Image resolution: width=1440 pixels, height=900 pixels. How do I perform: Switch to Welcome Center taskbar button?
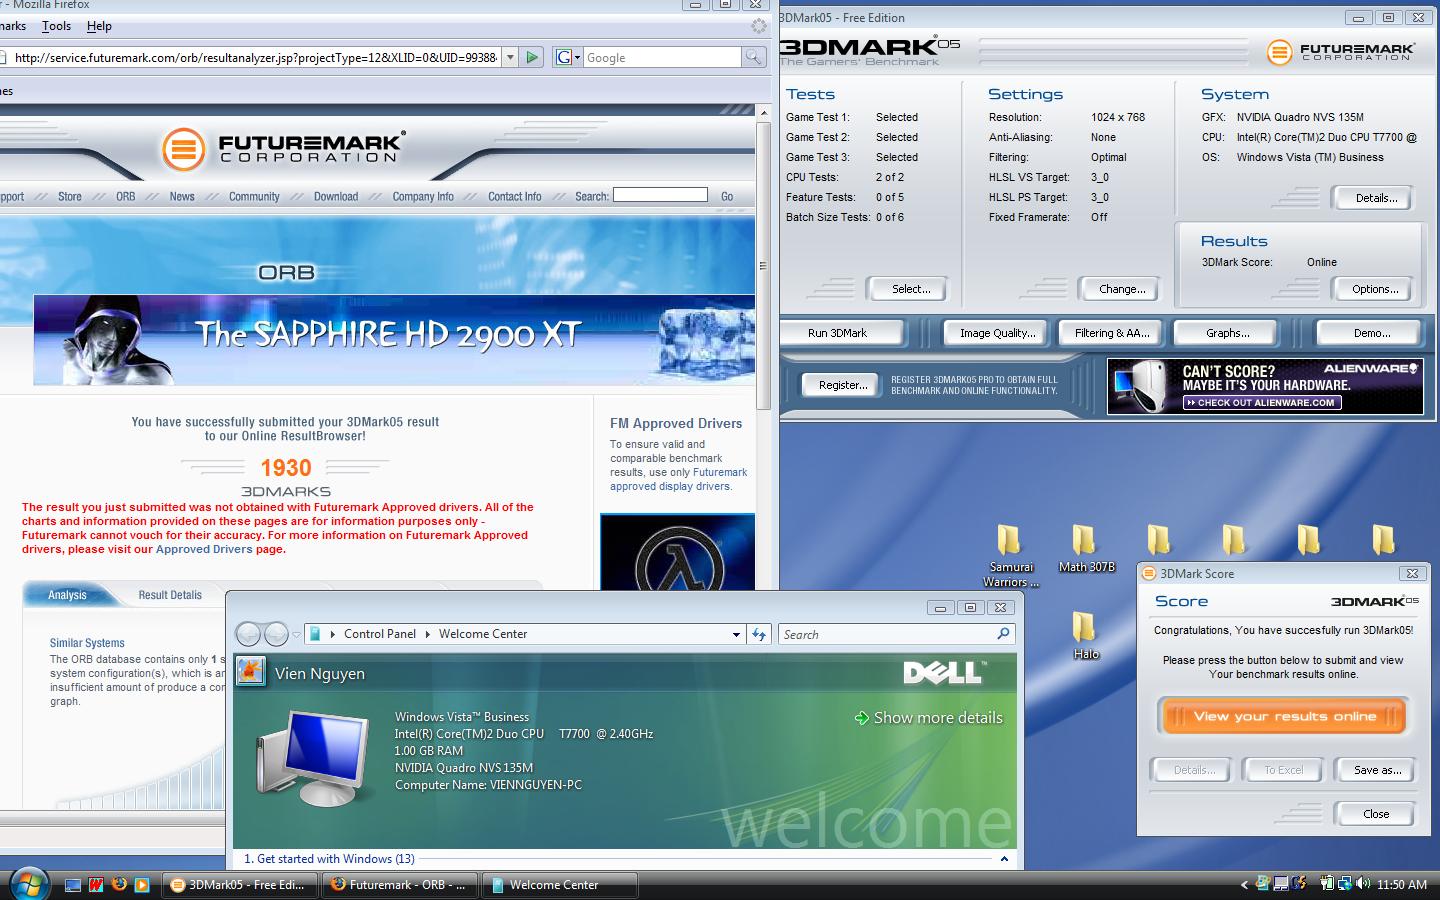(559, 885)
